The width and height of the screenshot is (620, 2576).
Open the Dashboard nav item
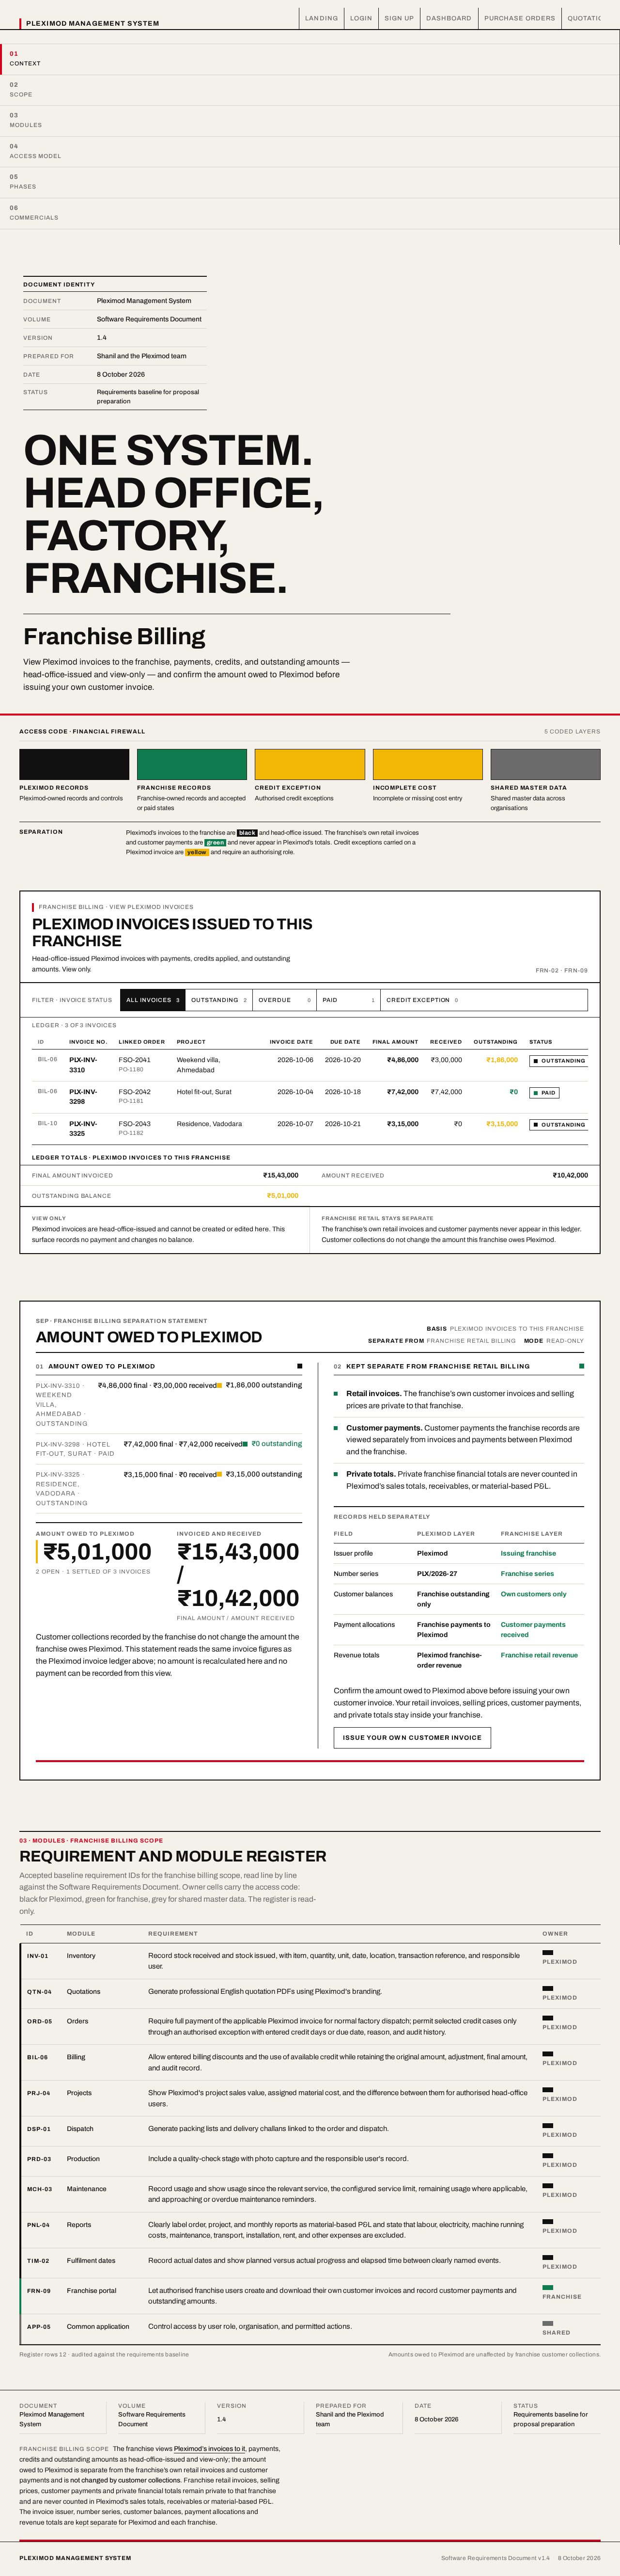[448, 18]
